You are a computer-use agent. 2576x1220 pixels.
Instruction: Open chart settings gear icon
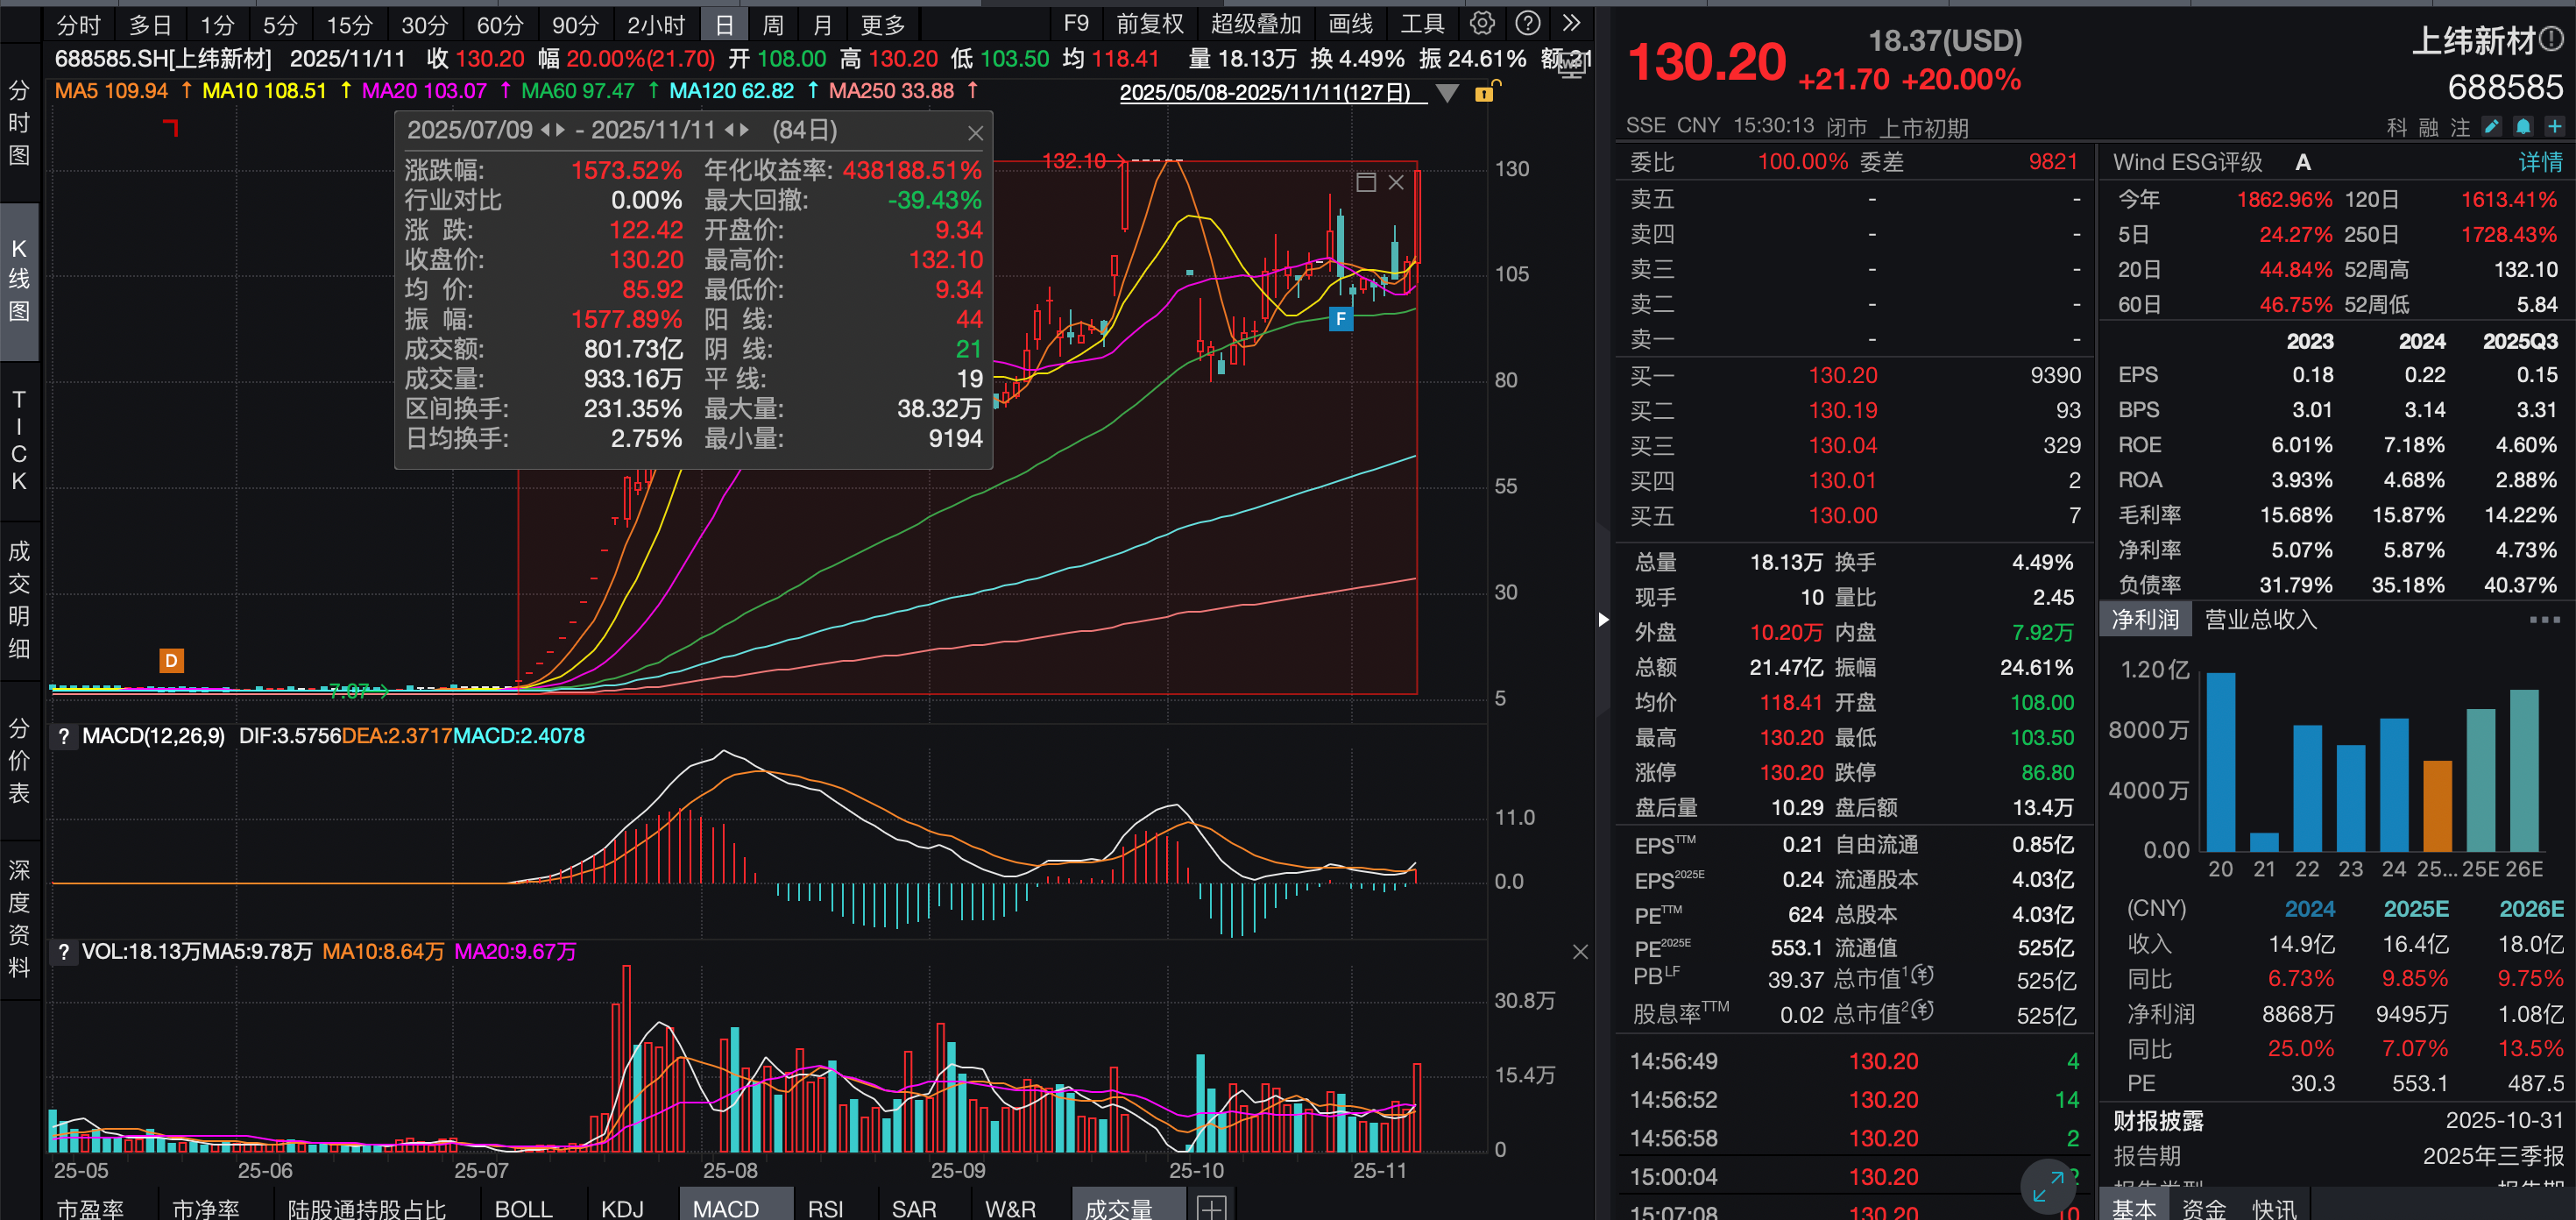(x=1482, y=24)
